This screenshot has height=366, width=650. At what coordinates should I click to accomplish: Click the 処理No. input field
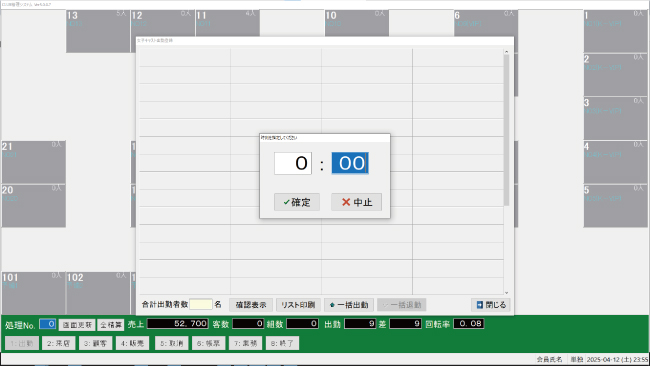pos(48,324)
